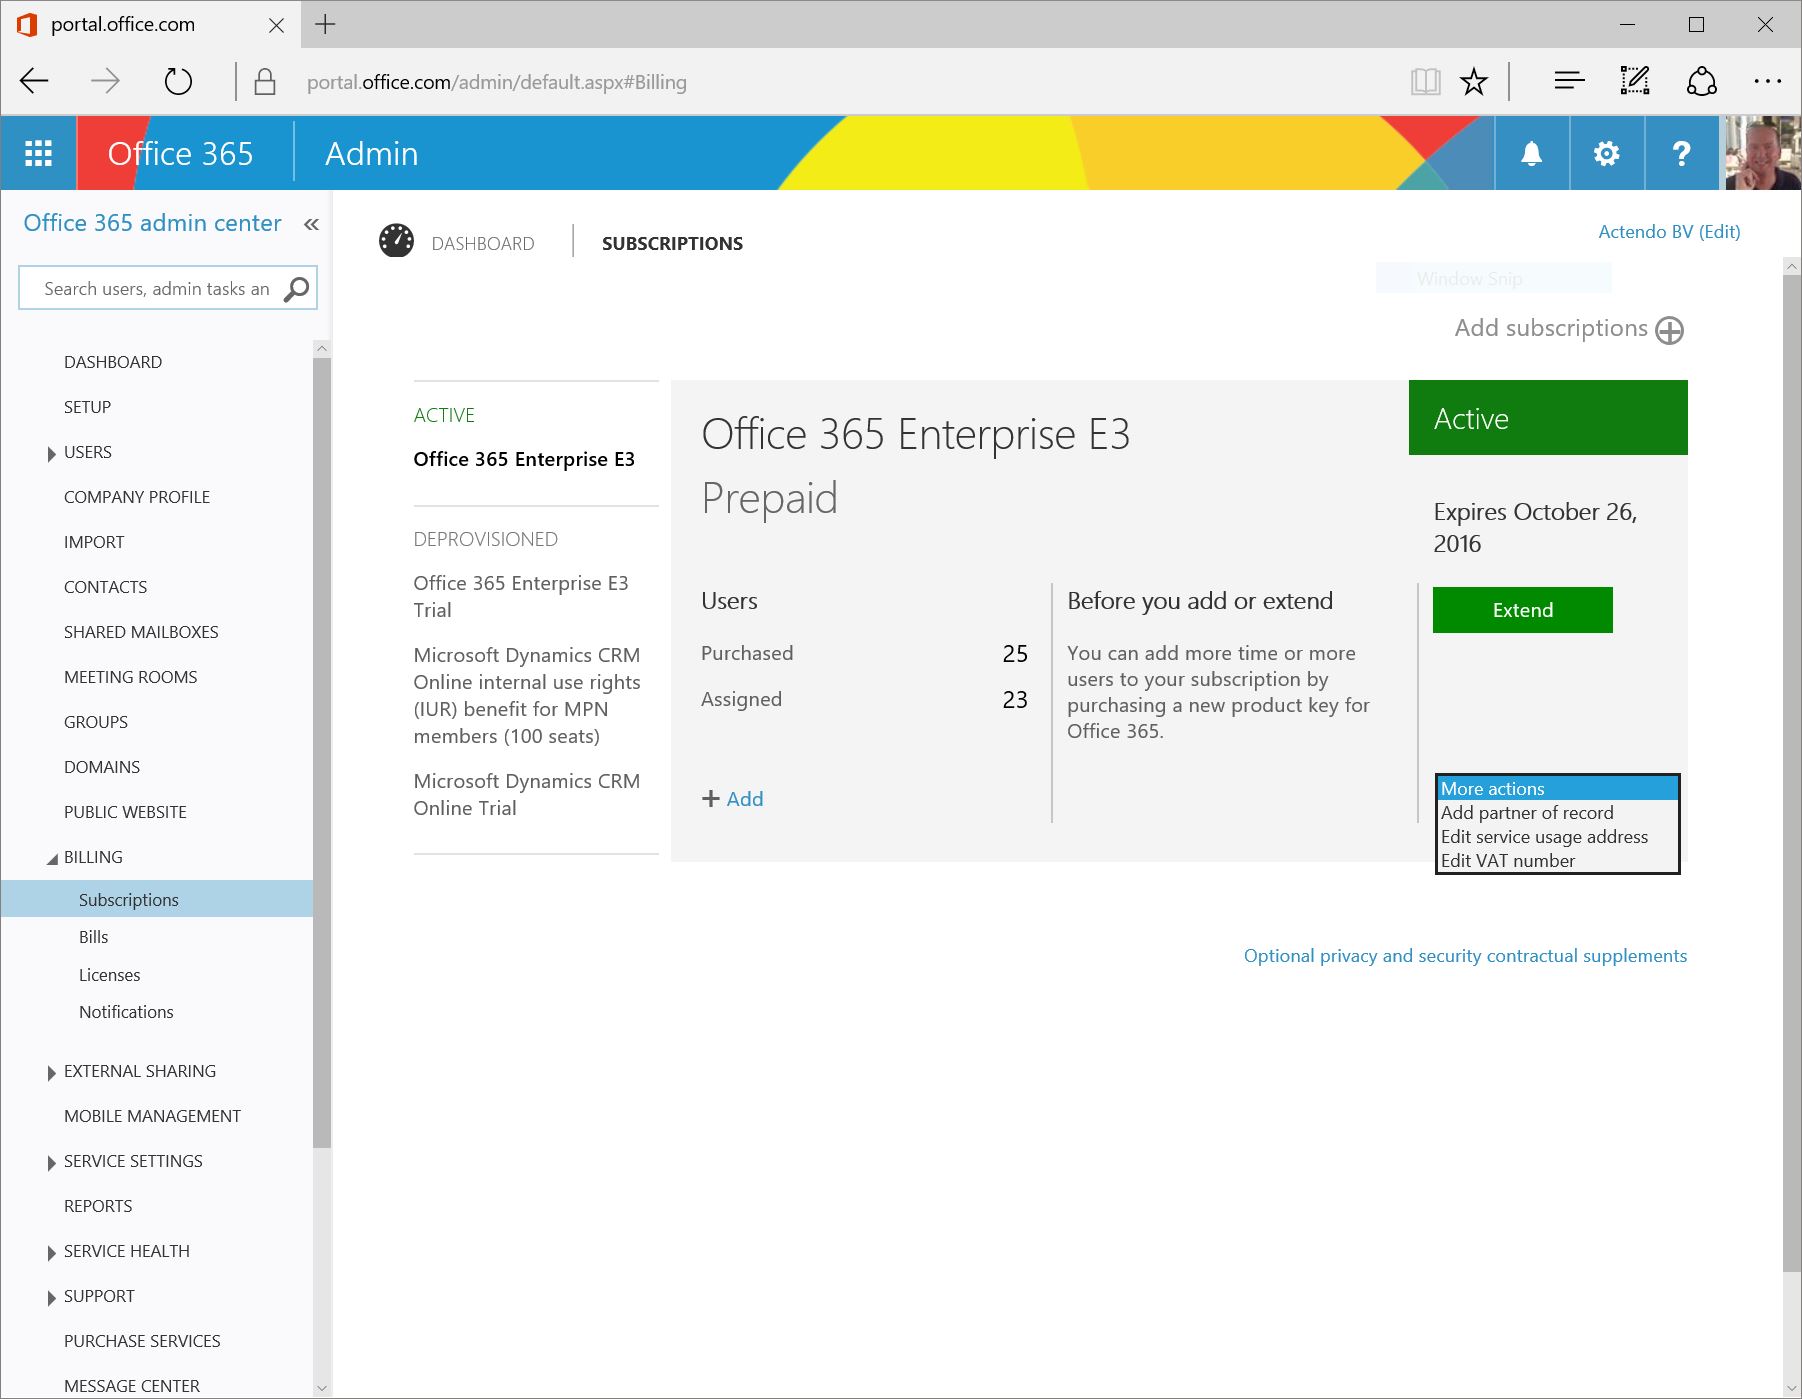
Task: Go back with the browser back arrow
Action: (x=34, y=81)
